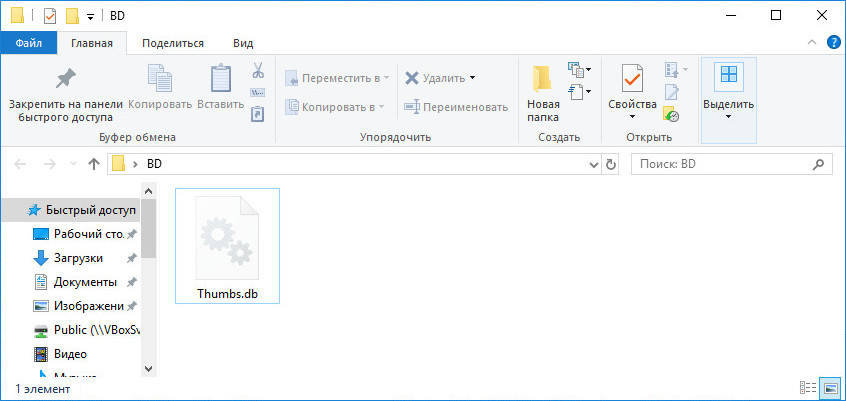Click the forward navigation arrow
846x401 pixels.
click(49, 164)
